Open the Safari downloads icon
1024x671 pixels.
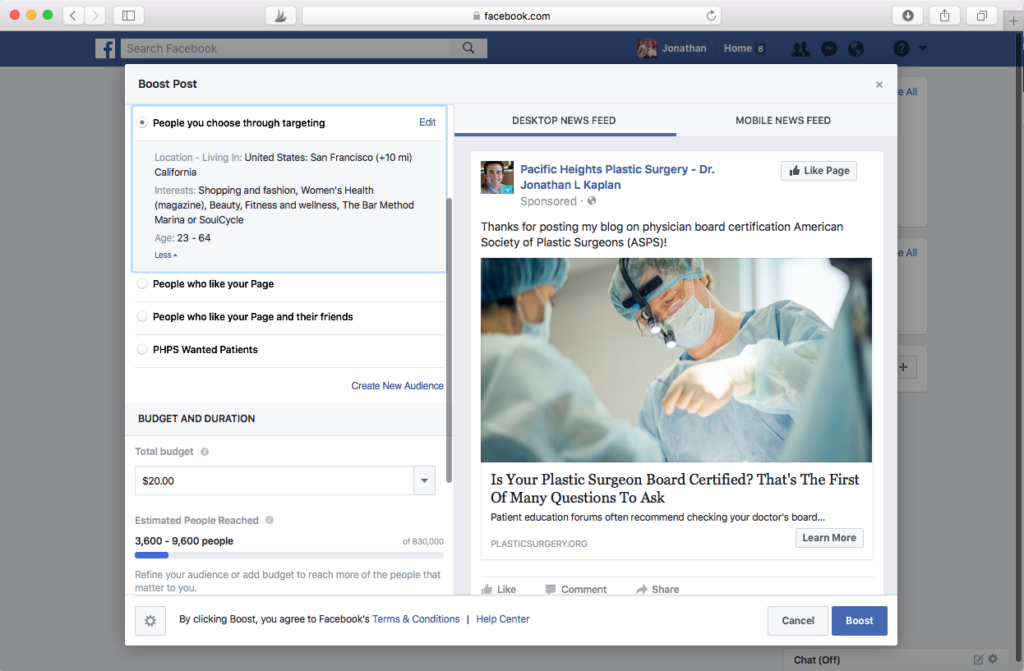tap(908, 15)
